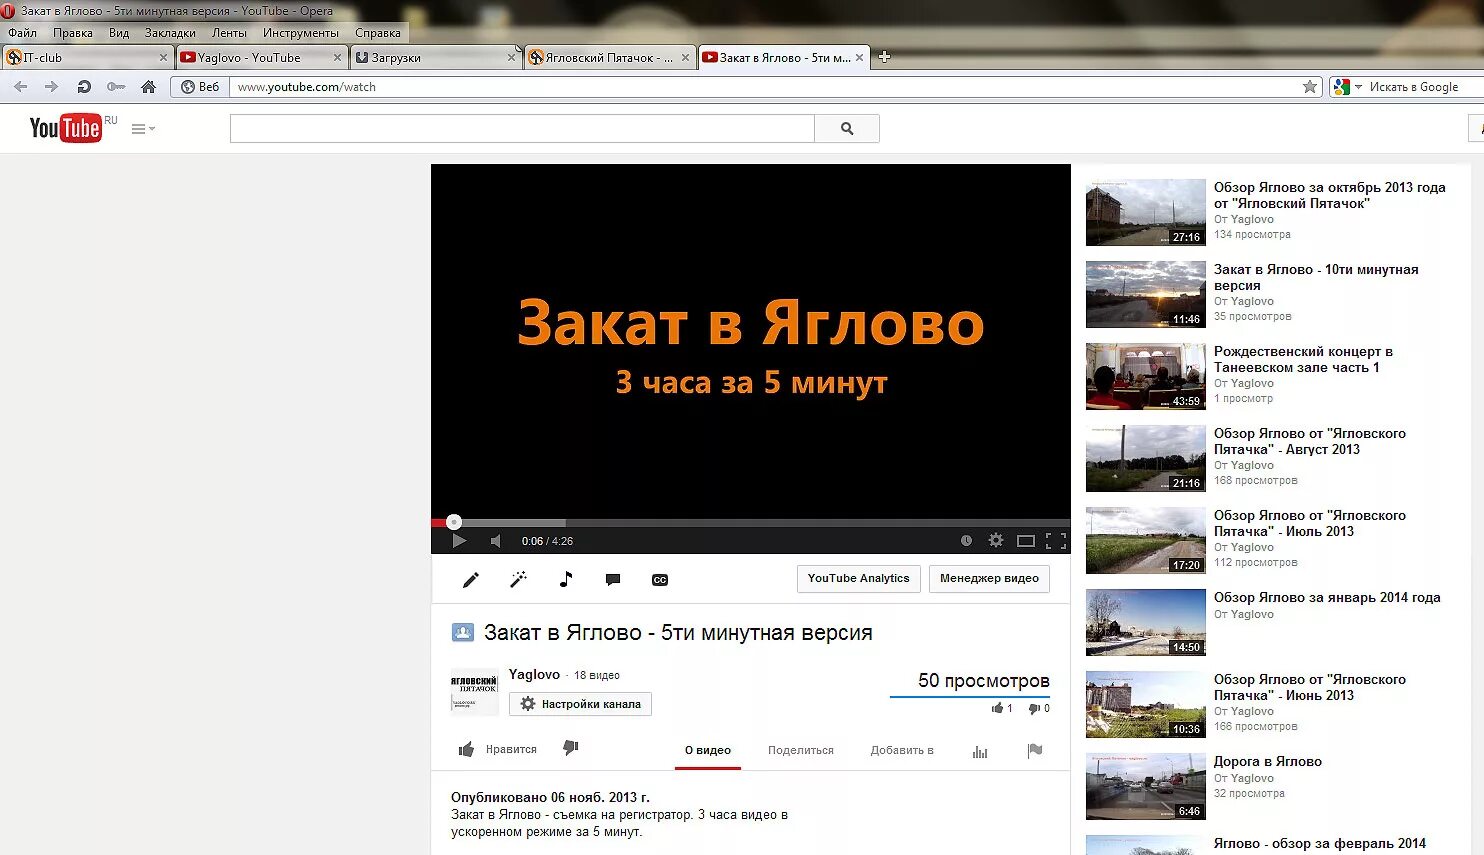Open a new tab with plus button
The width and height of the screenshot is (1484, 855).
pyautogui.click(x=884, y=57)
